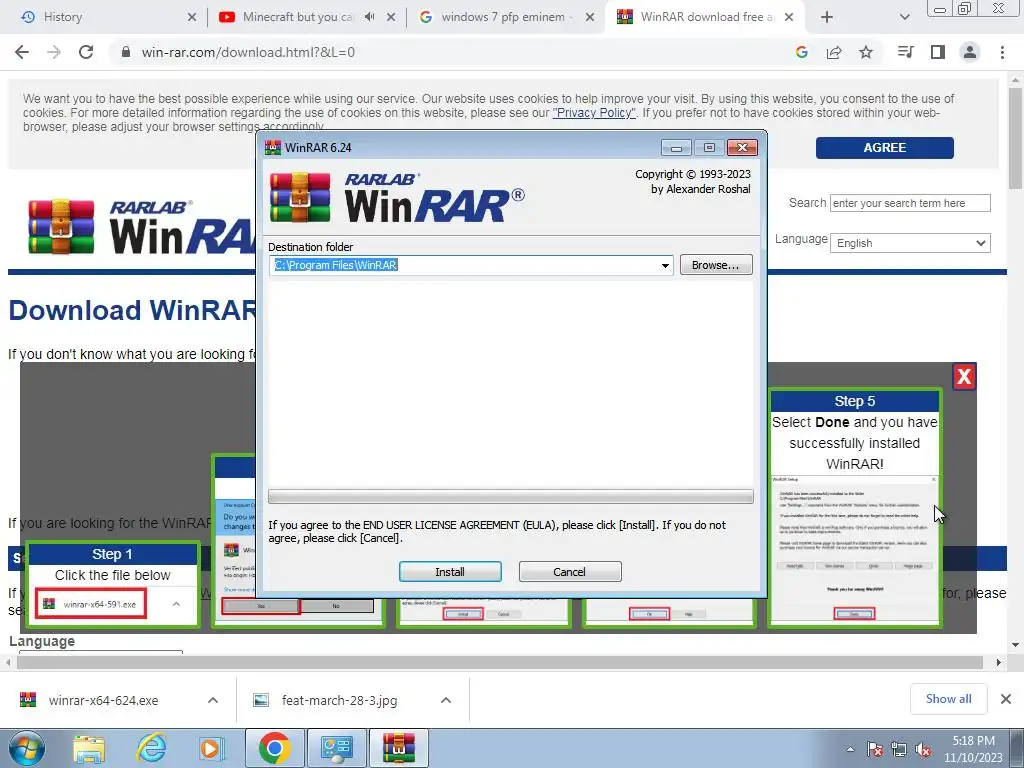This screenshot has height=768, width=1024.
Task: Click the horizontal page scrollbar
Action: tap(500, 662)
